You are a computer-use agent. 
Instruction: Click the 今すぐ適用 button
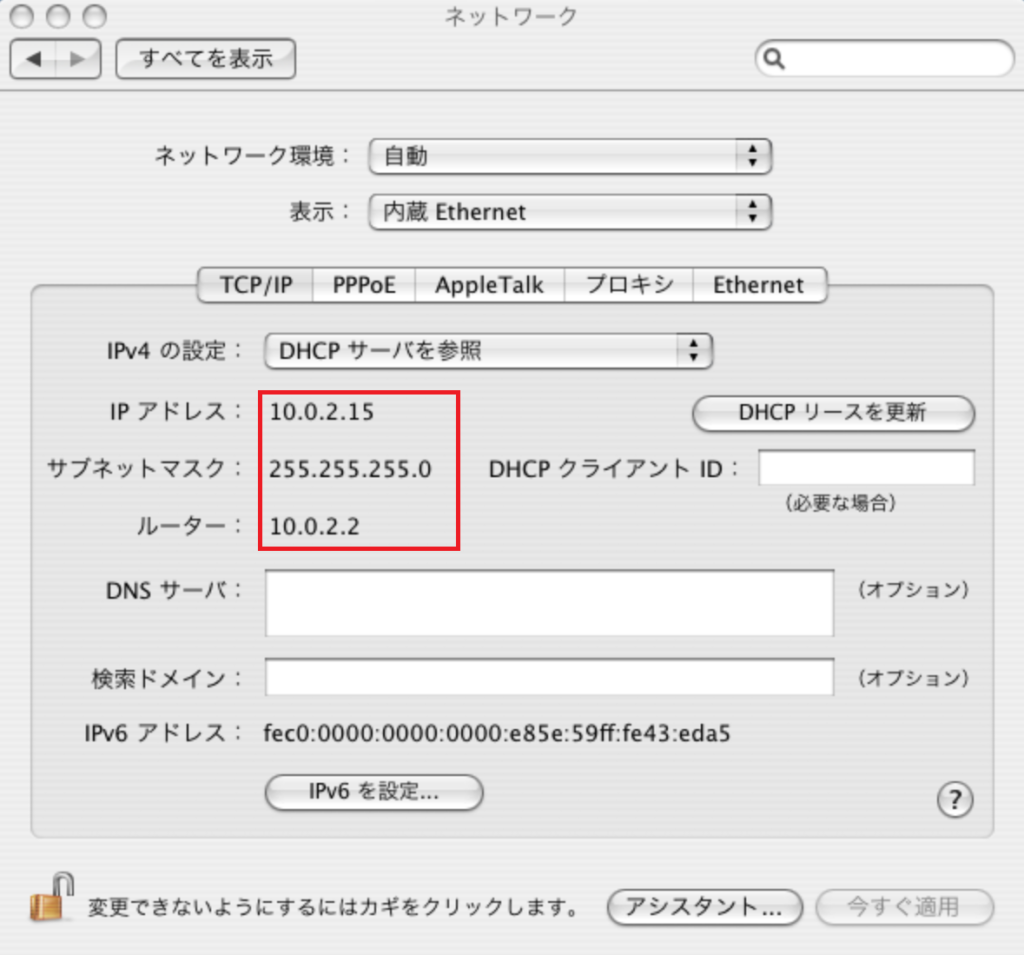[x=904, y=907]
